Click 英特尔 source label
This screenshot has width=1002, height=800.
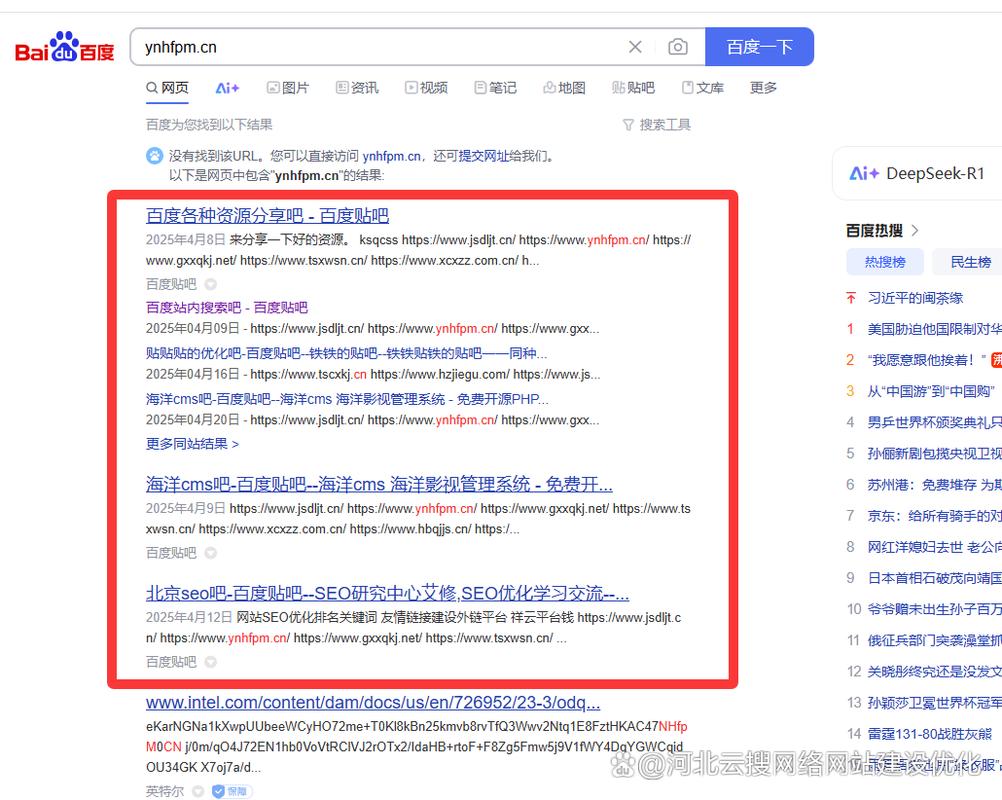165,792
